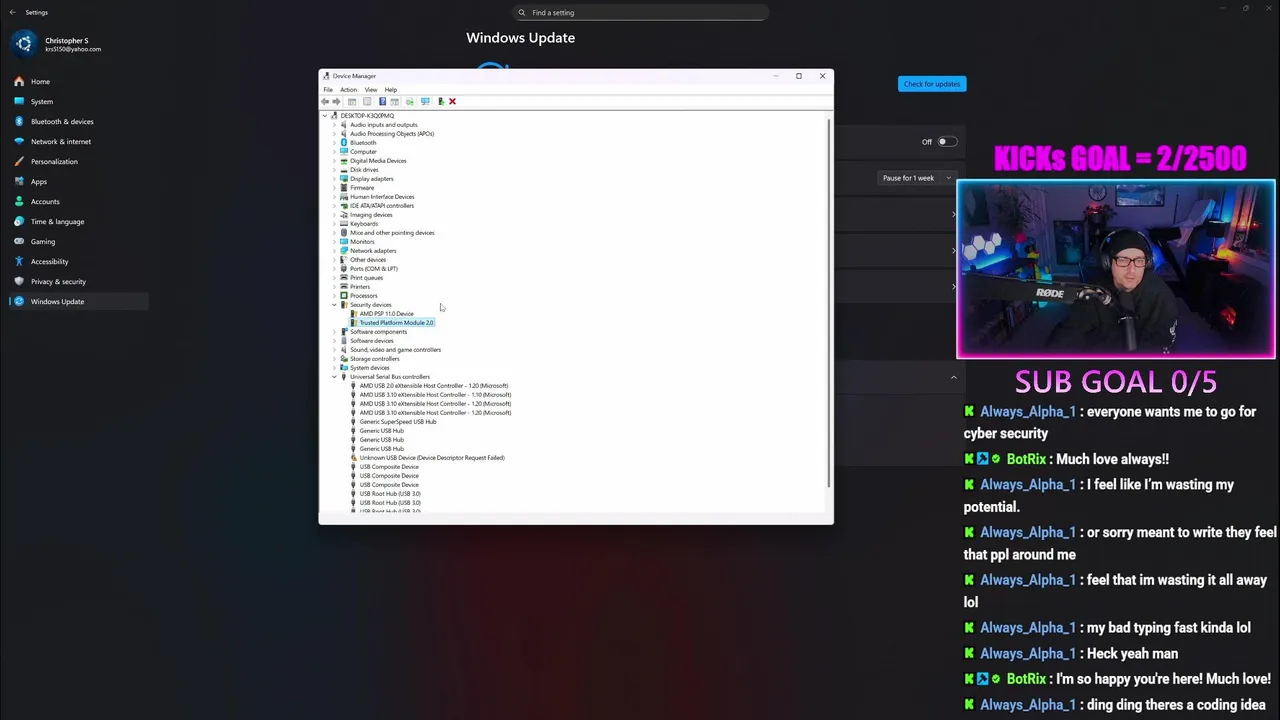Expand the System devices chevron
This screenshot has height=720, width=1280.
[x=334, y=368]
